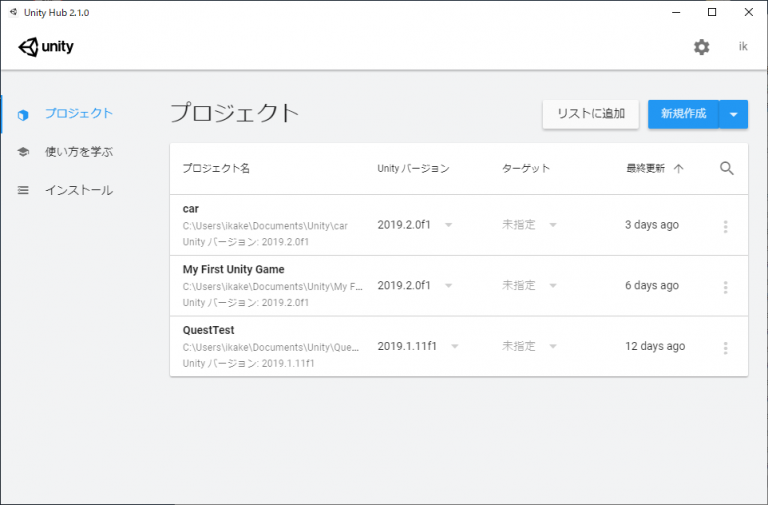Open the three-dot menu for My First Unity Game
This screenshot has height=505, width=768.
point(725,287)
